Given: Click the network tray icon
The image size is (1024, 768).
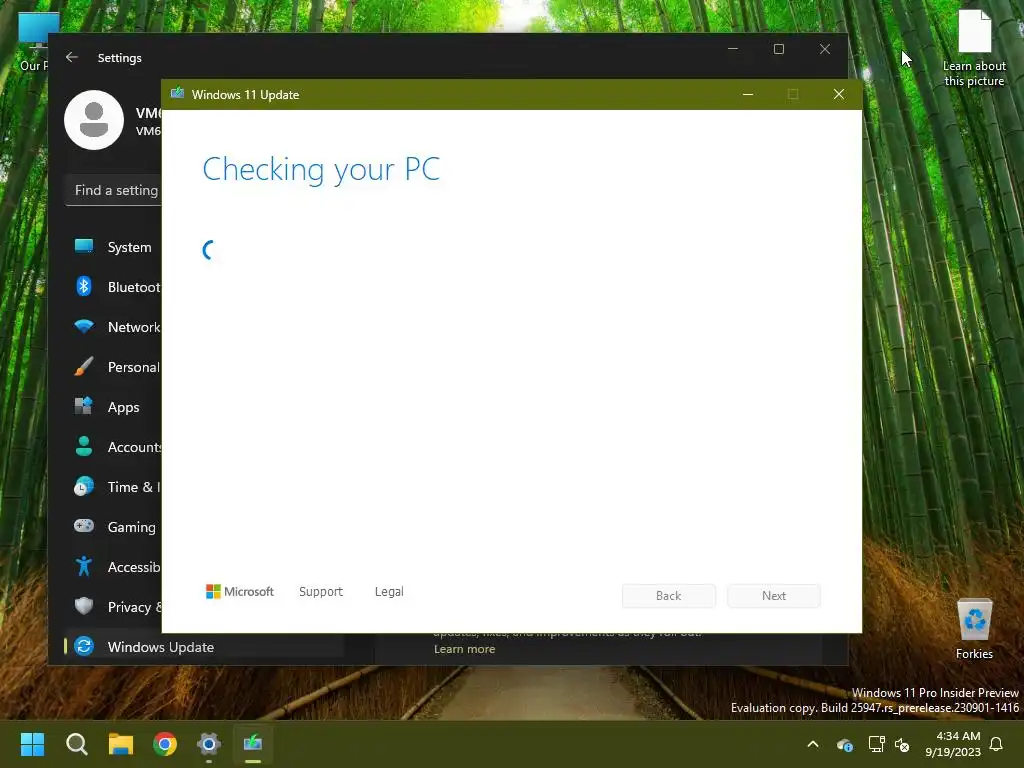Looking at the screenshot, I should click(x=876, y=744).
